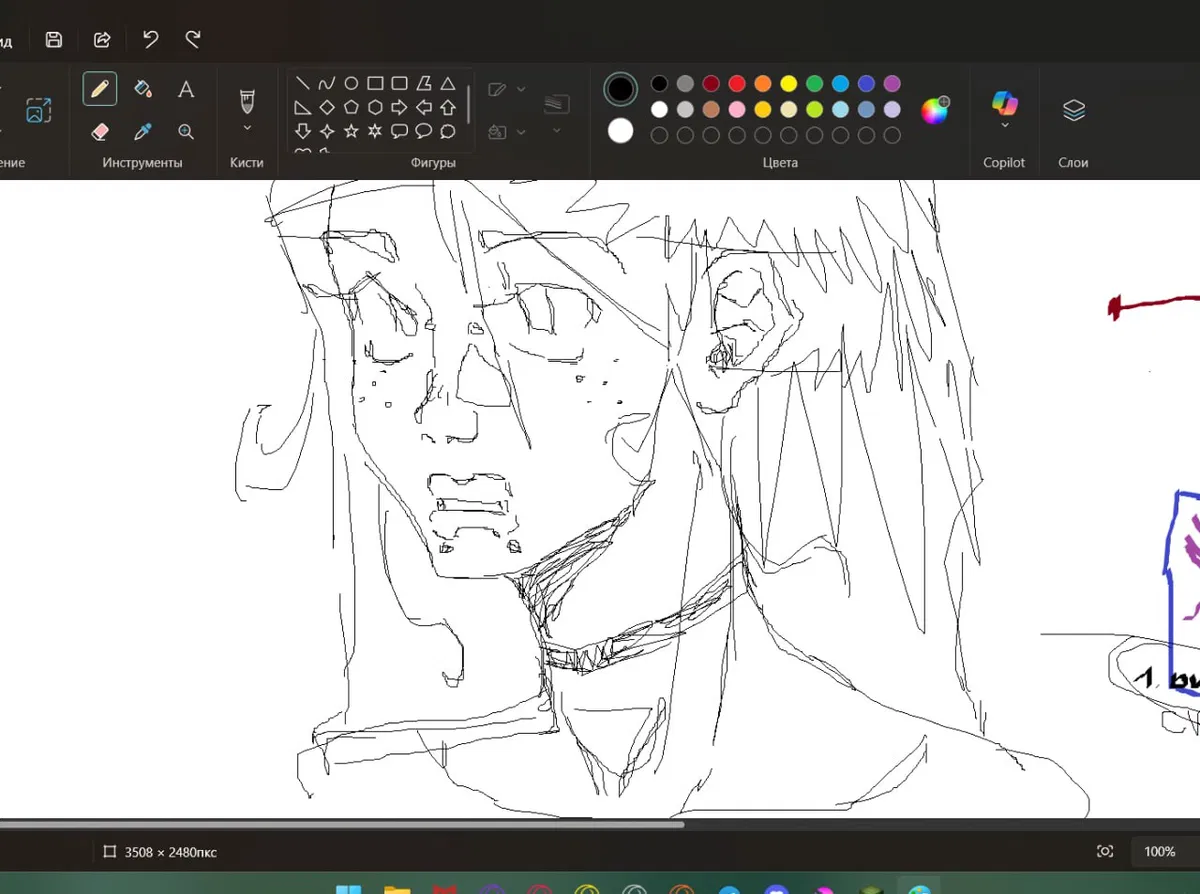Open the Copilot dropdown menu
Image resolution: width=1200 pixels, height=894 pixels.
1004,126
